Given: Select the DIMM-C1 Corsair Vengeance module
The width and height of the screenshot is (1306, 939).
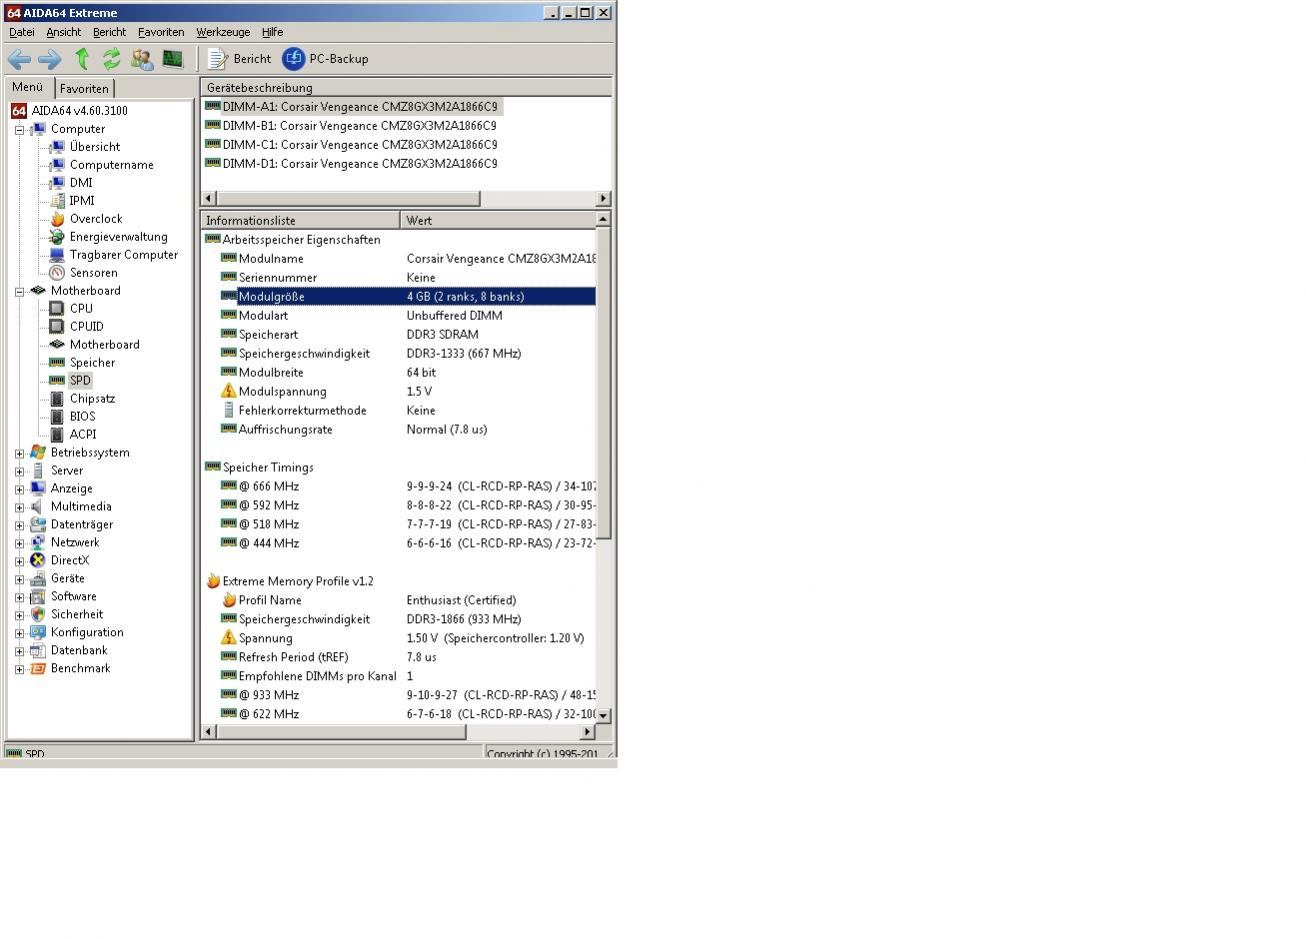Looking at the screenshot, I should (x=359, y=145).
